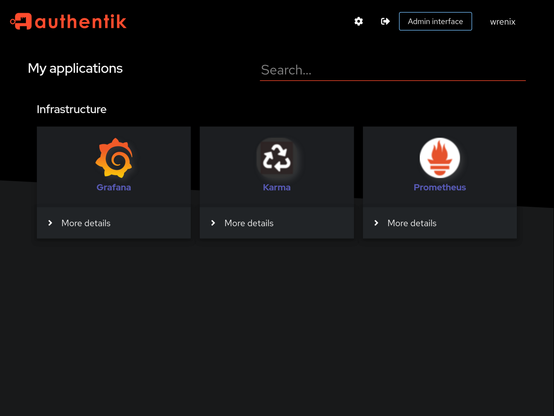Expand the chevron on Prometheus's card
Viewport: 554px width, 416px height.
(376, 223)
